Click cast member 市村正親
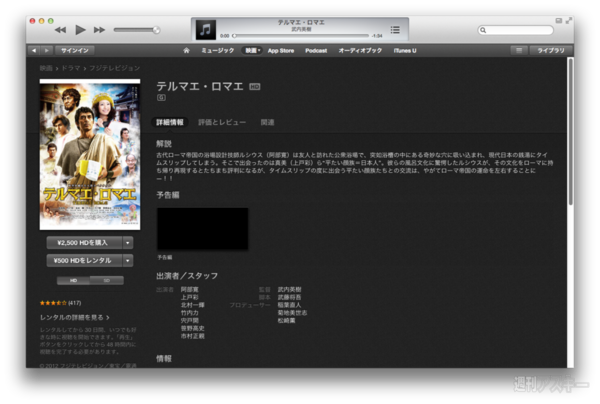Image resolution: width=600 pixels, height=404 pixels. point(192,336)
